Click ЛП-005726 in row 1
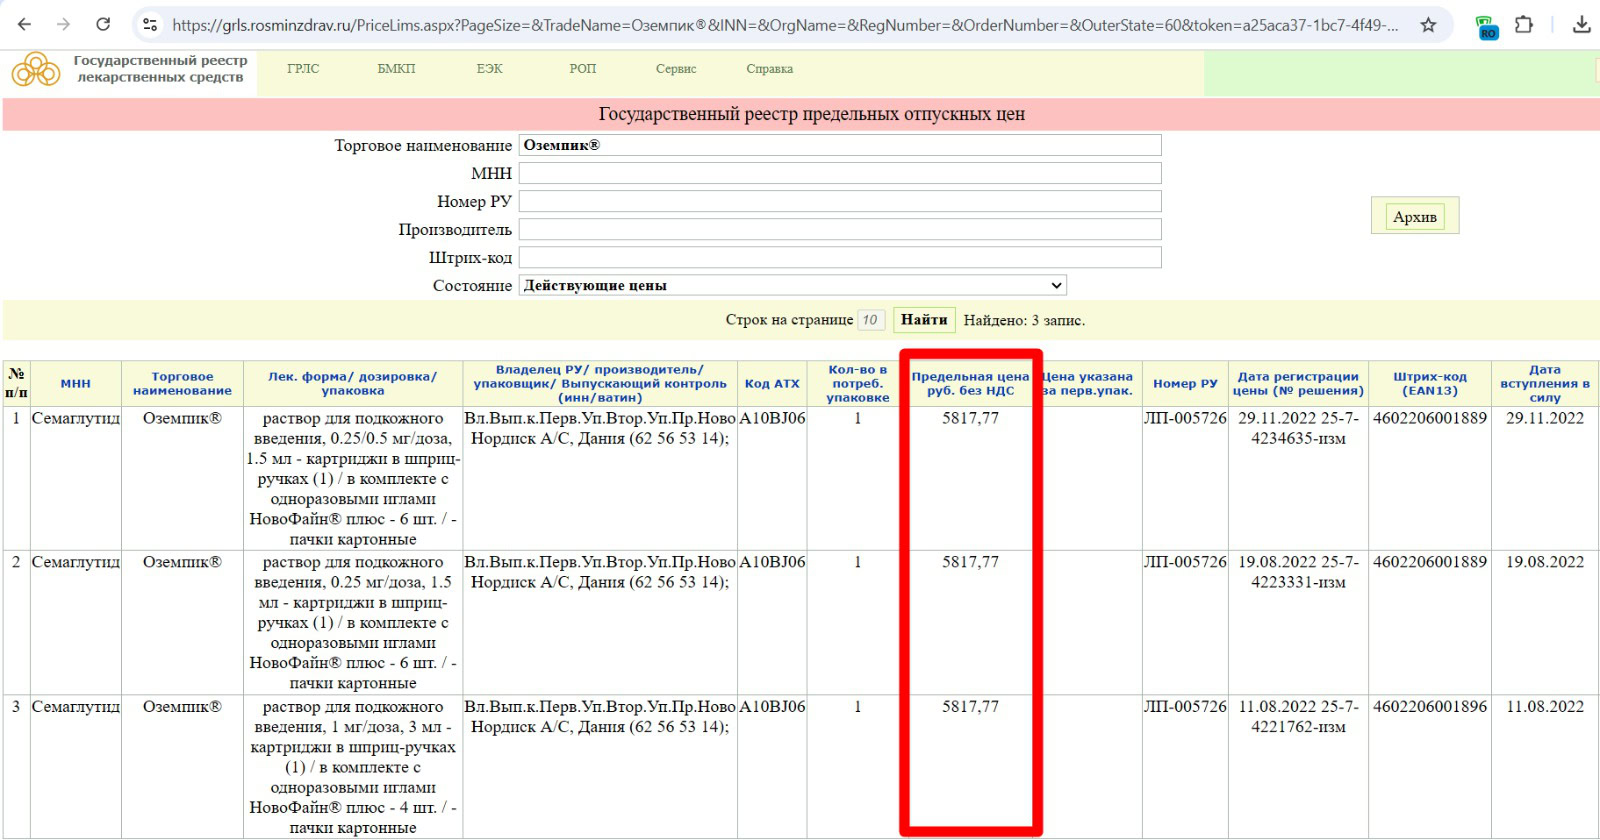The width and height of the screenshot is (1600, 840). pyautogui.click(x=1185, y=418)
